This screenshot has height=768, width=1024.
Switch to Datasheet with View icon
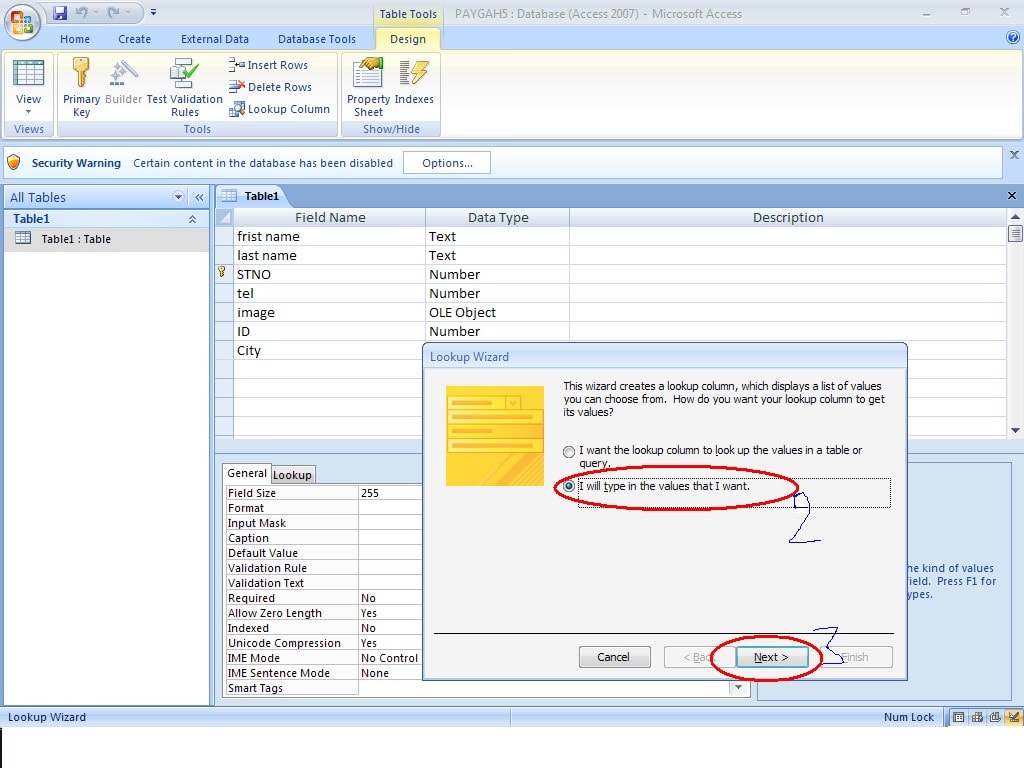point(29,73)
